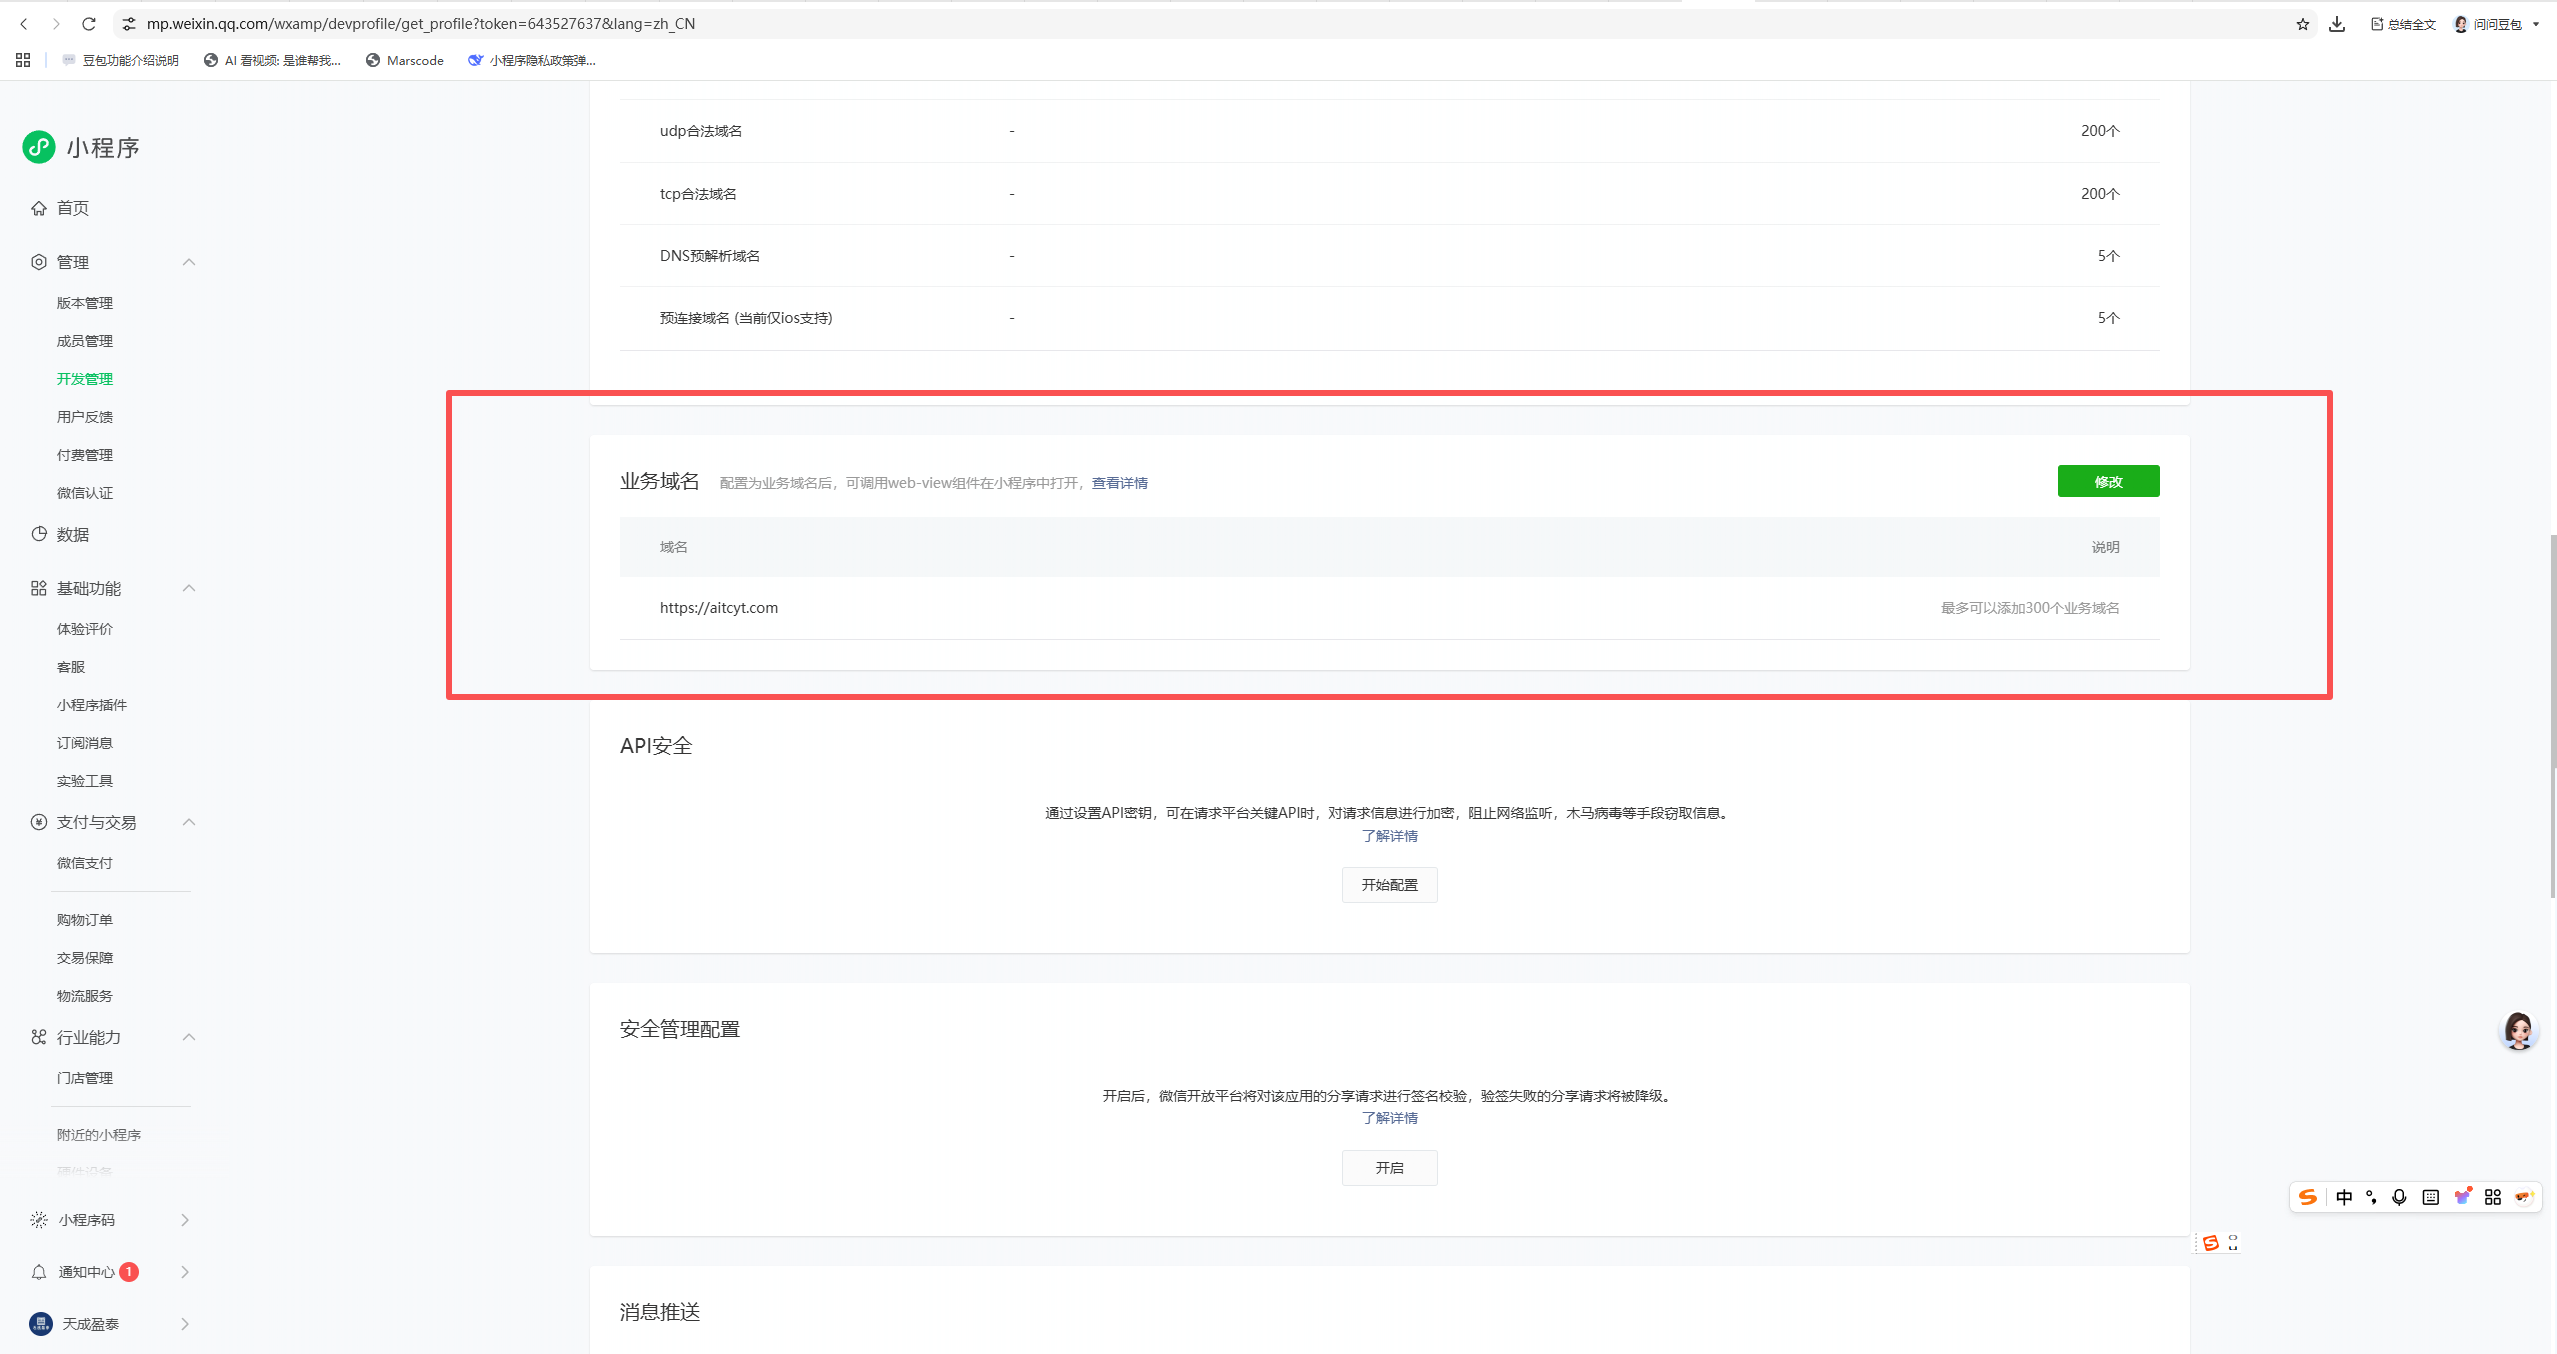2557x1354 pixels.
Task: Collapse the 基础功能 sidebar section
Action: click(x=189, y=588)
